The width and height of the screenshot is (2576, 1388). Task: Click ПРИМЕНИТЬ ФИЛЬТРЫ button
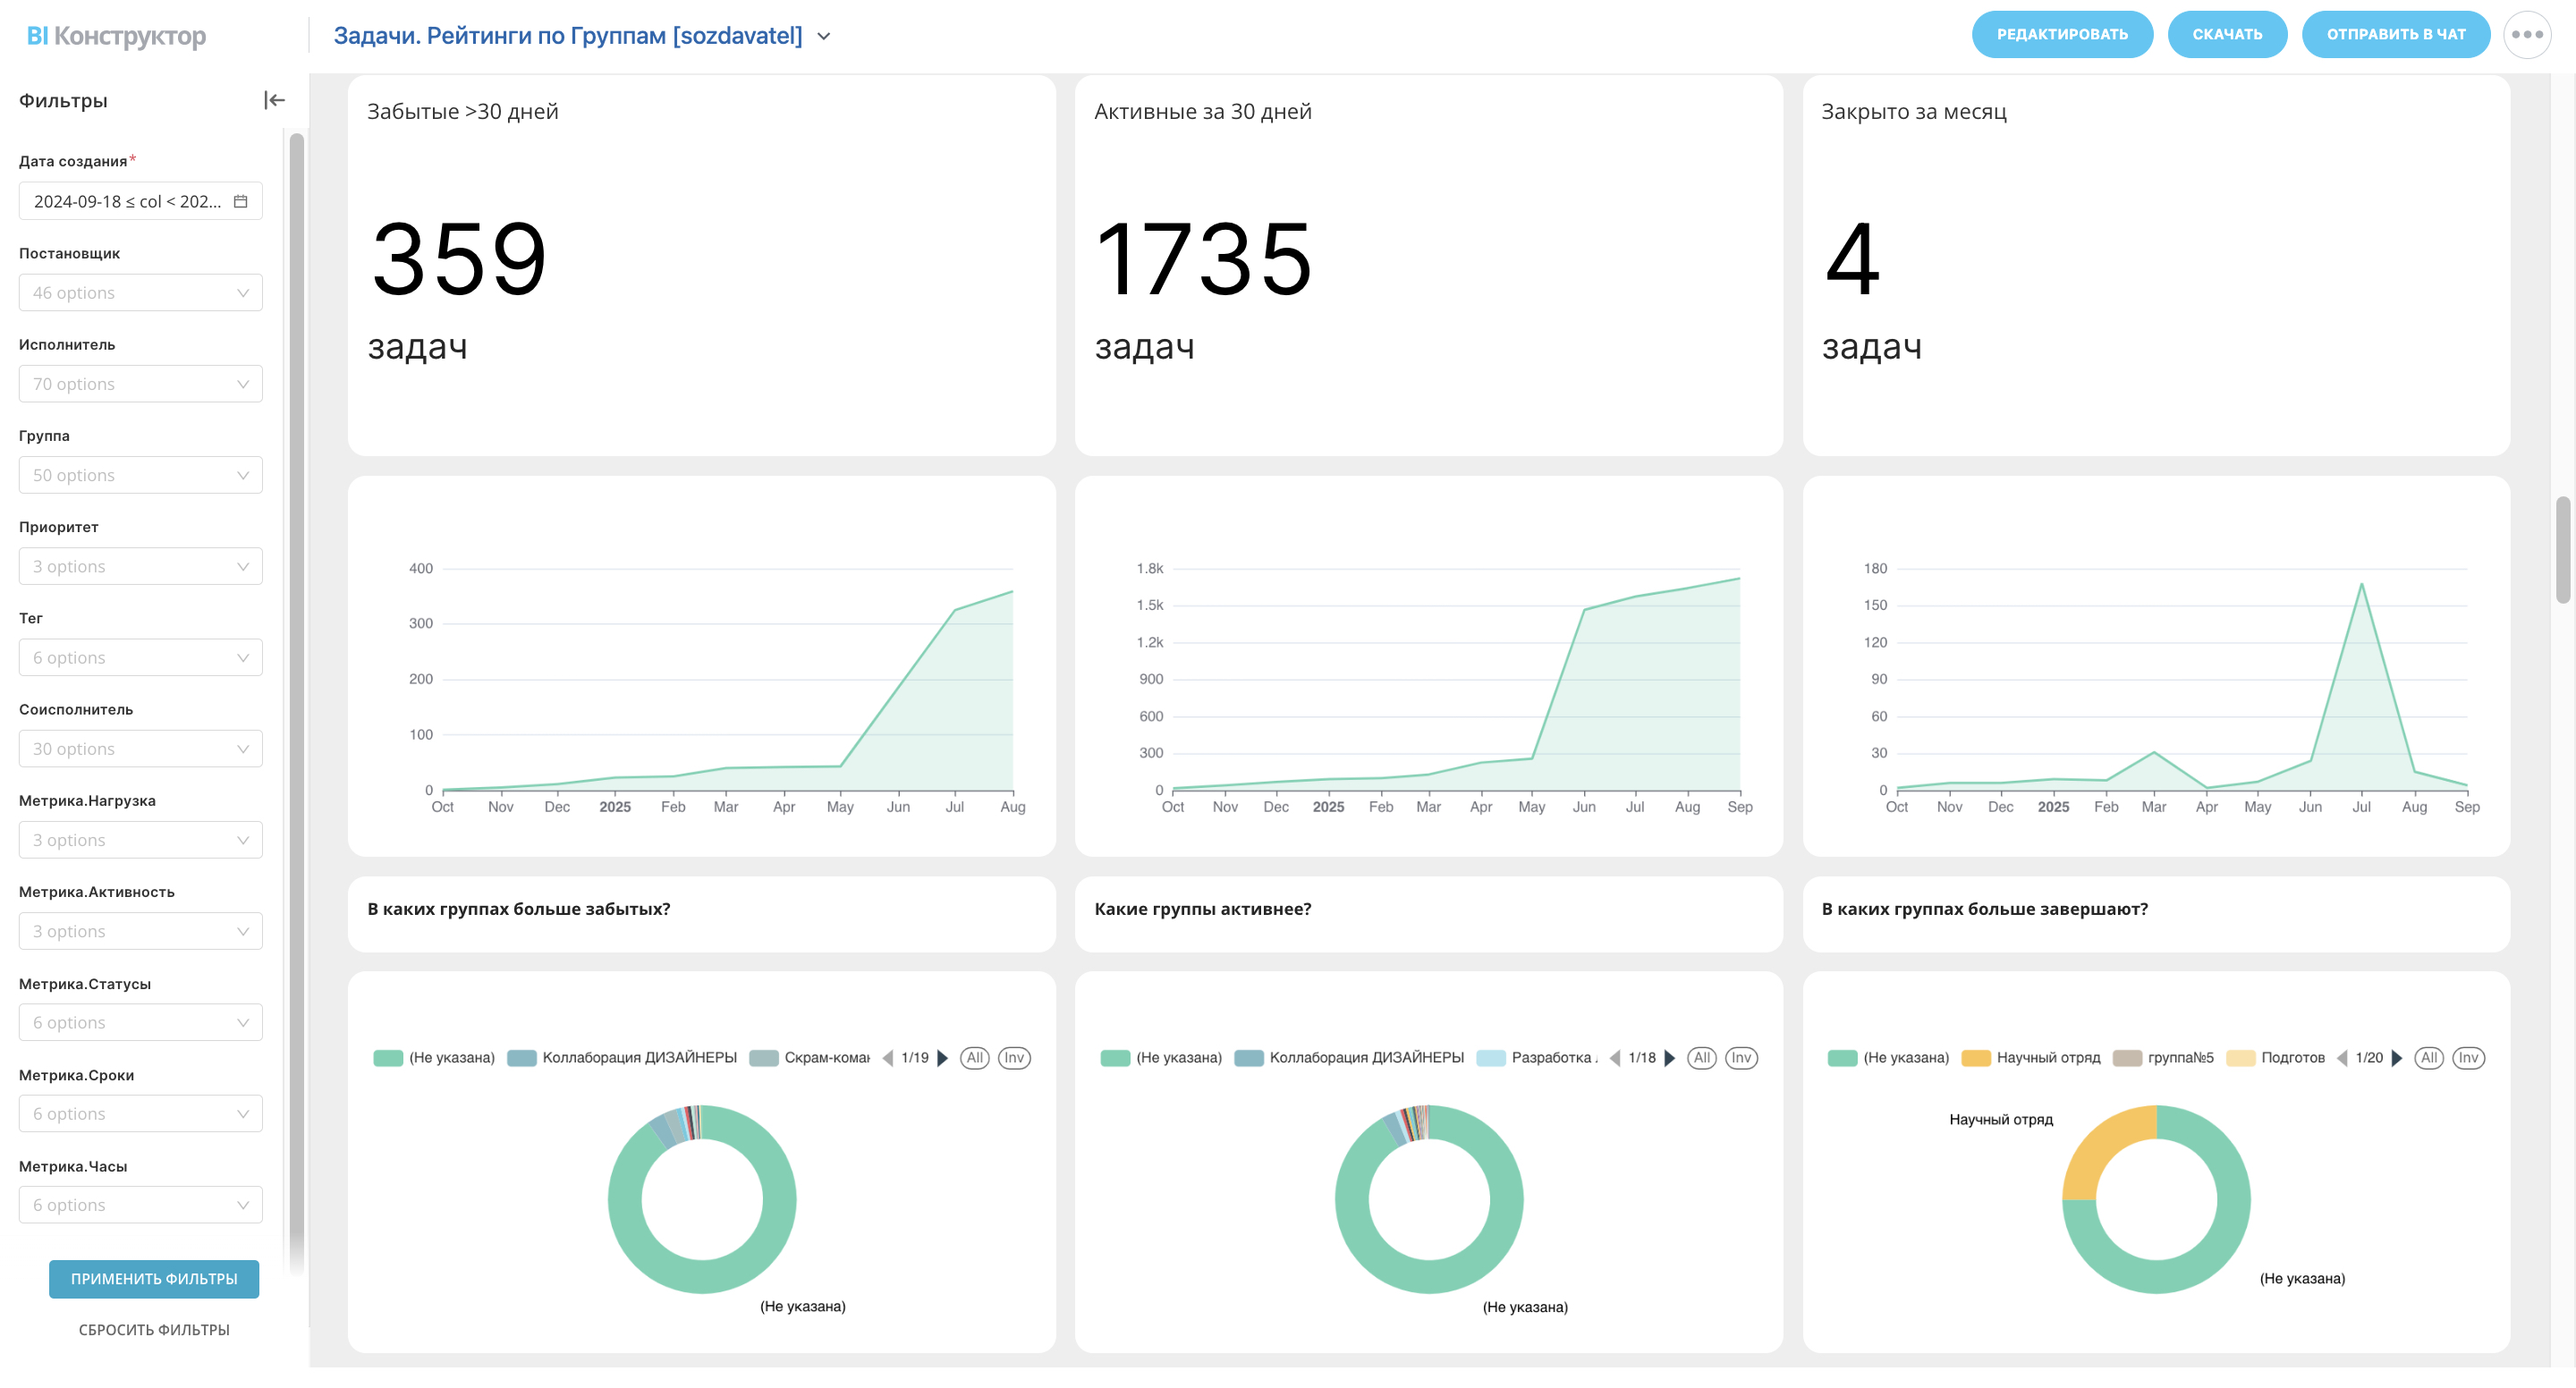point(154,1279)
